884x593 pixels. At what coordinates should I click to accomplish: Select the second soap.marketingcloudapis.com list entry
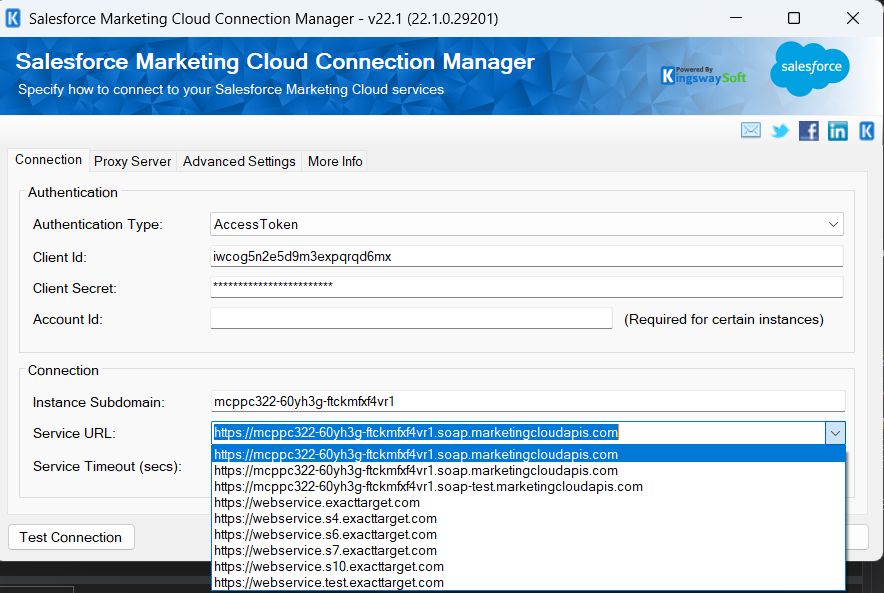[528, 471]
